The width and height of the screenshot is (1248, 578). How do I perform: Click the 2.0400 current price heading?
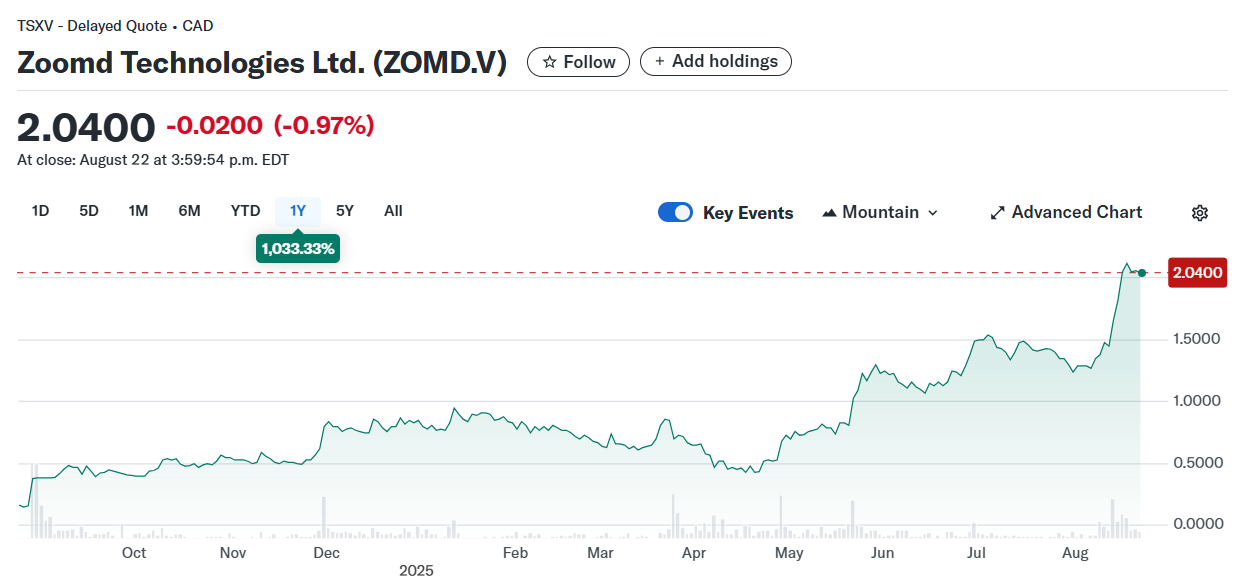(x=86, y=127)
